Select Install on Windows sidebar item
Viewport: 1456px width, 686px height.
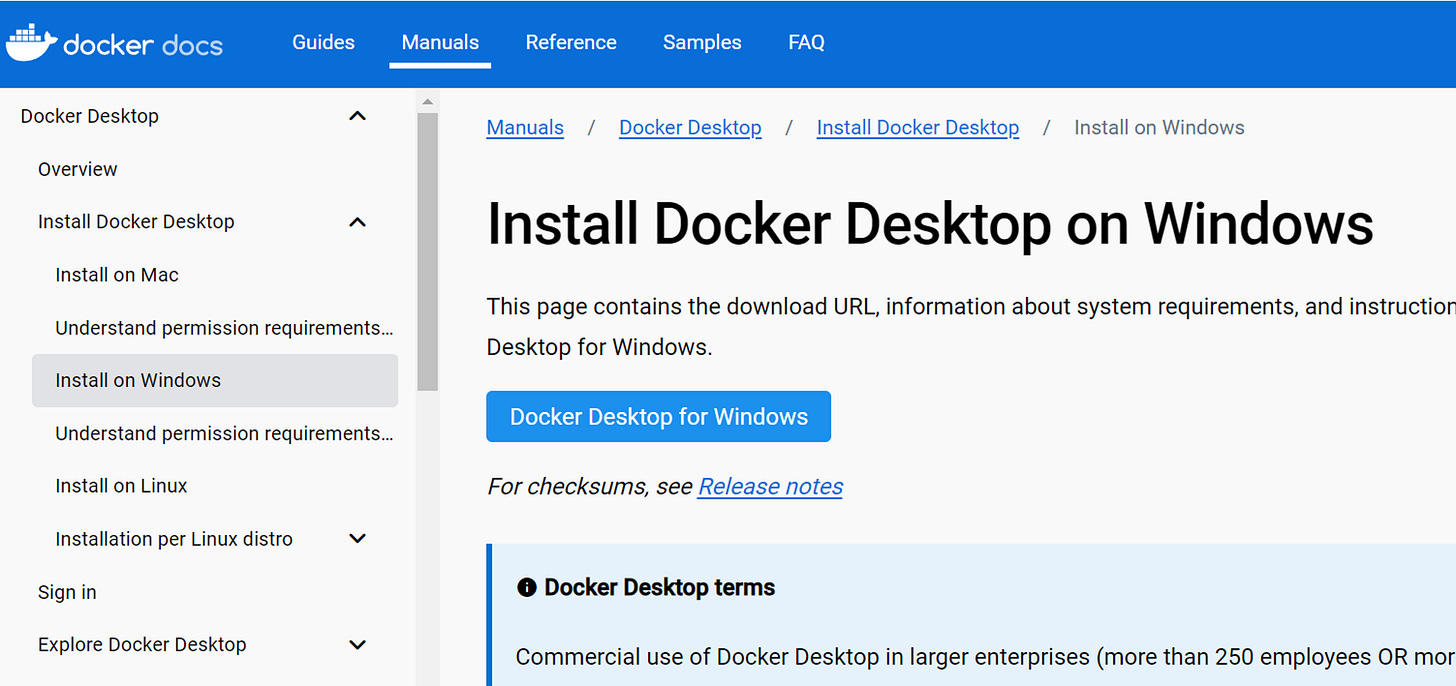(215, 380)
